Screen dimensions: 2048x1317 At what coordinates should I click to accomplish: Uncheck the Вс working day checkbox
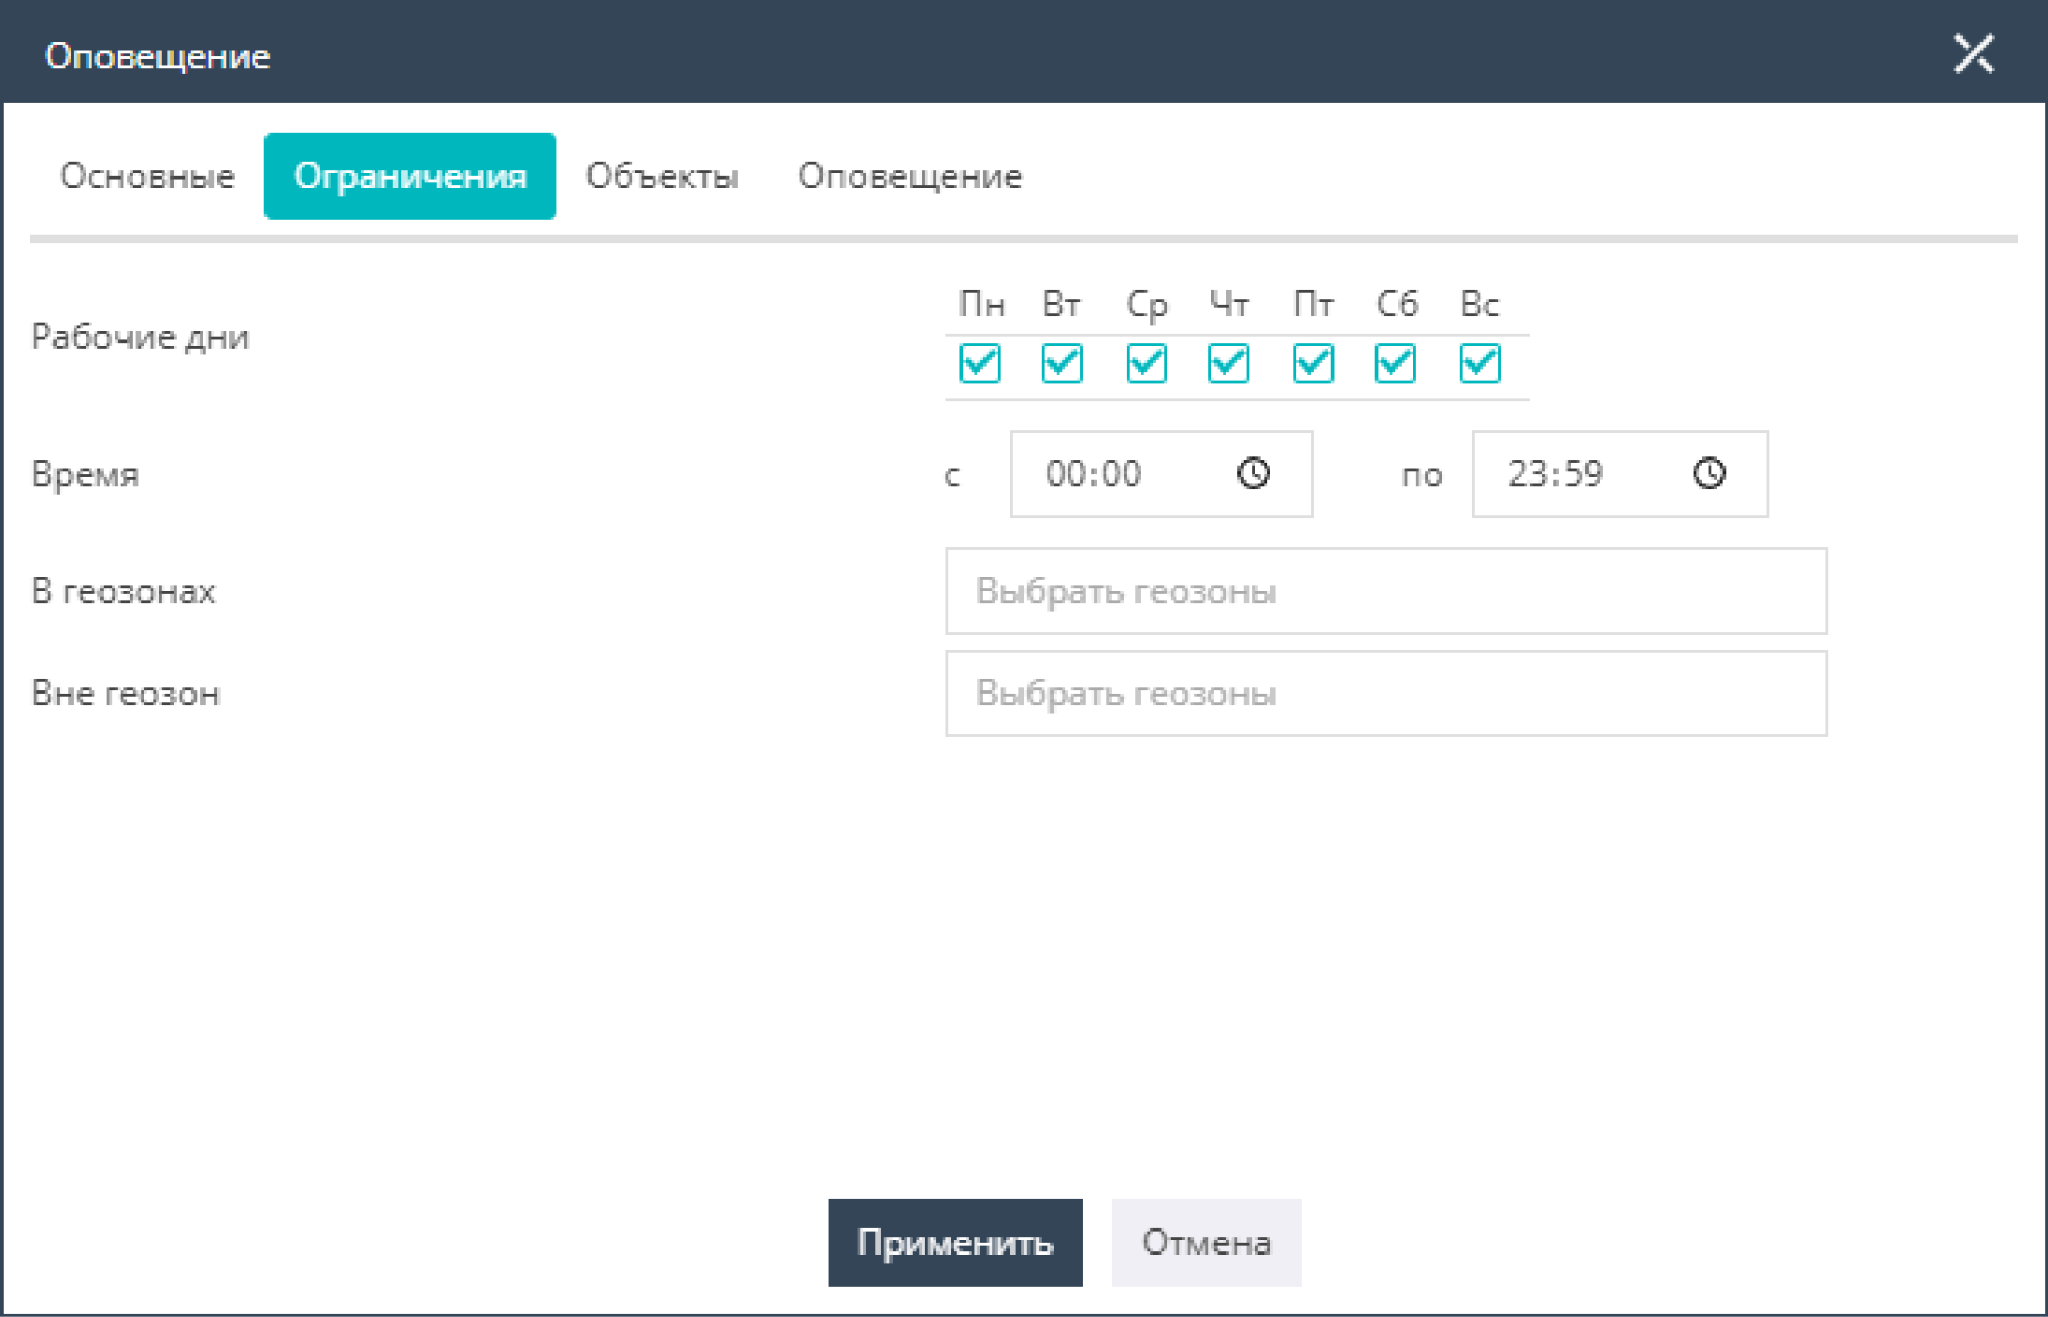pos(1480,363)
